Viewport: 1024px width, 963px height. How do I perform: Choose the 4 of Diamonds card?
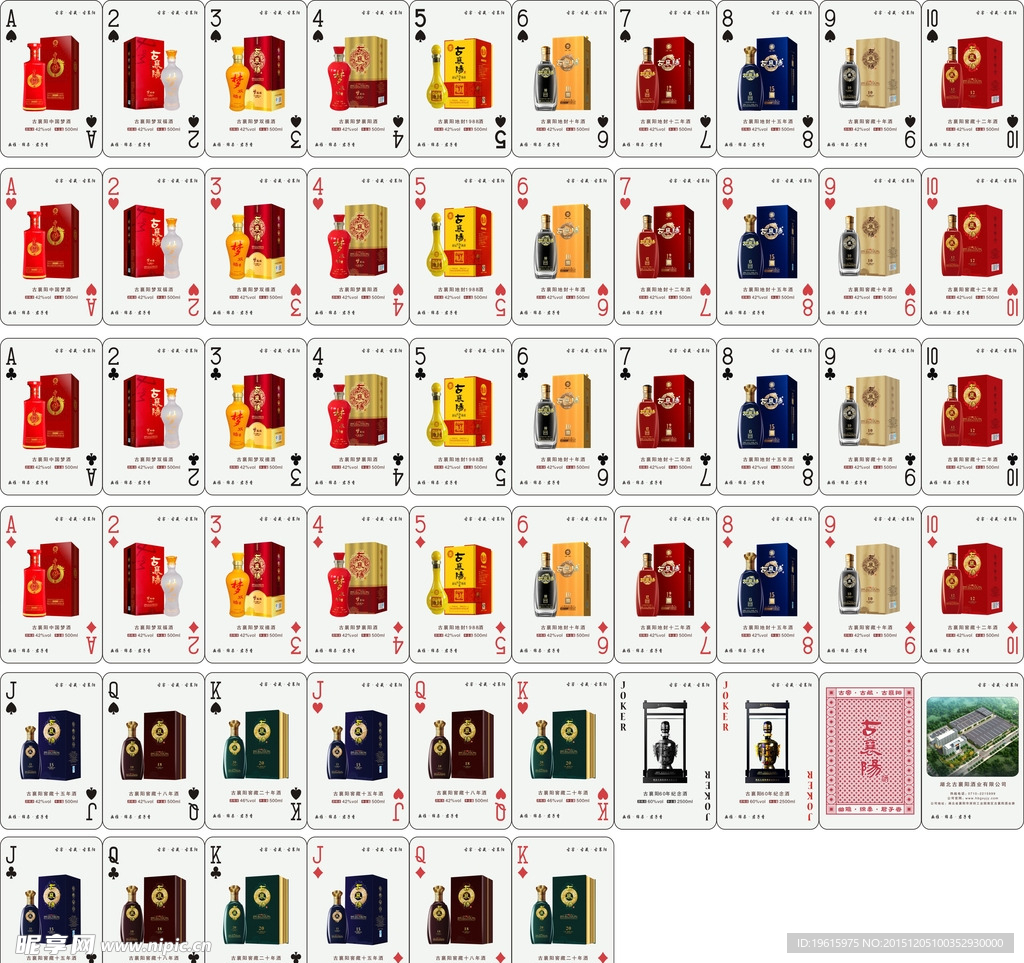point(359,585)
